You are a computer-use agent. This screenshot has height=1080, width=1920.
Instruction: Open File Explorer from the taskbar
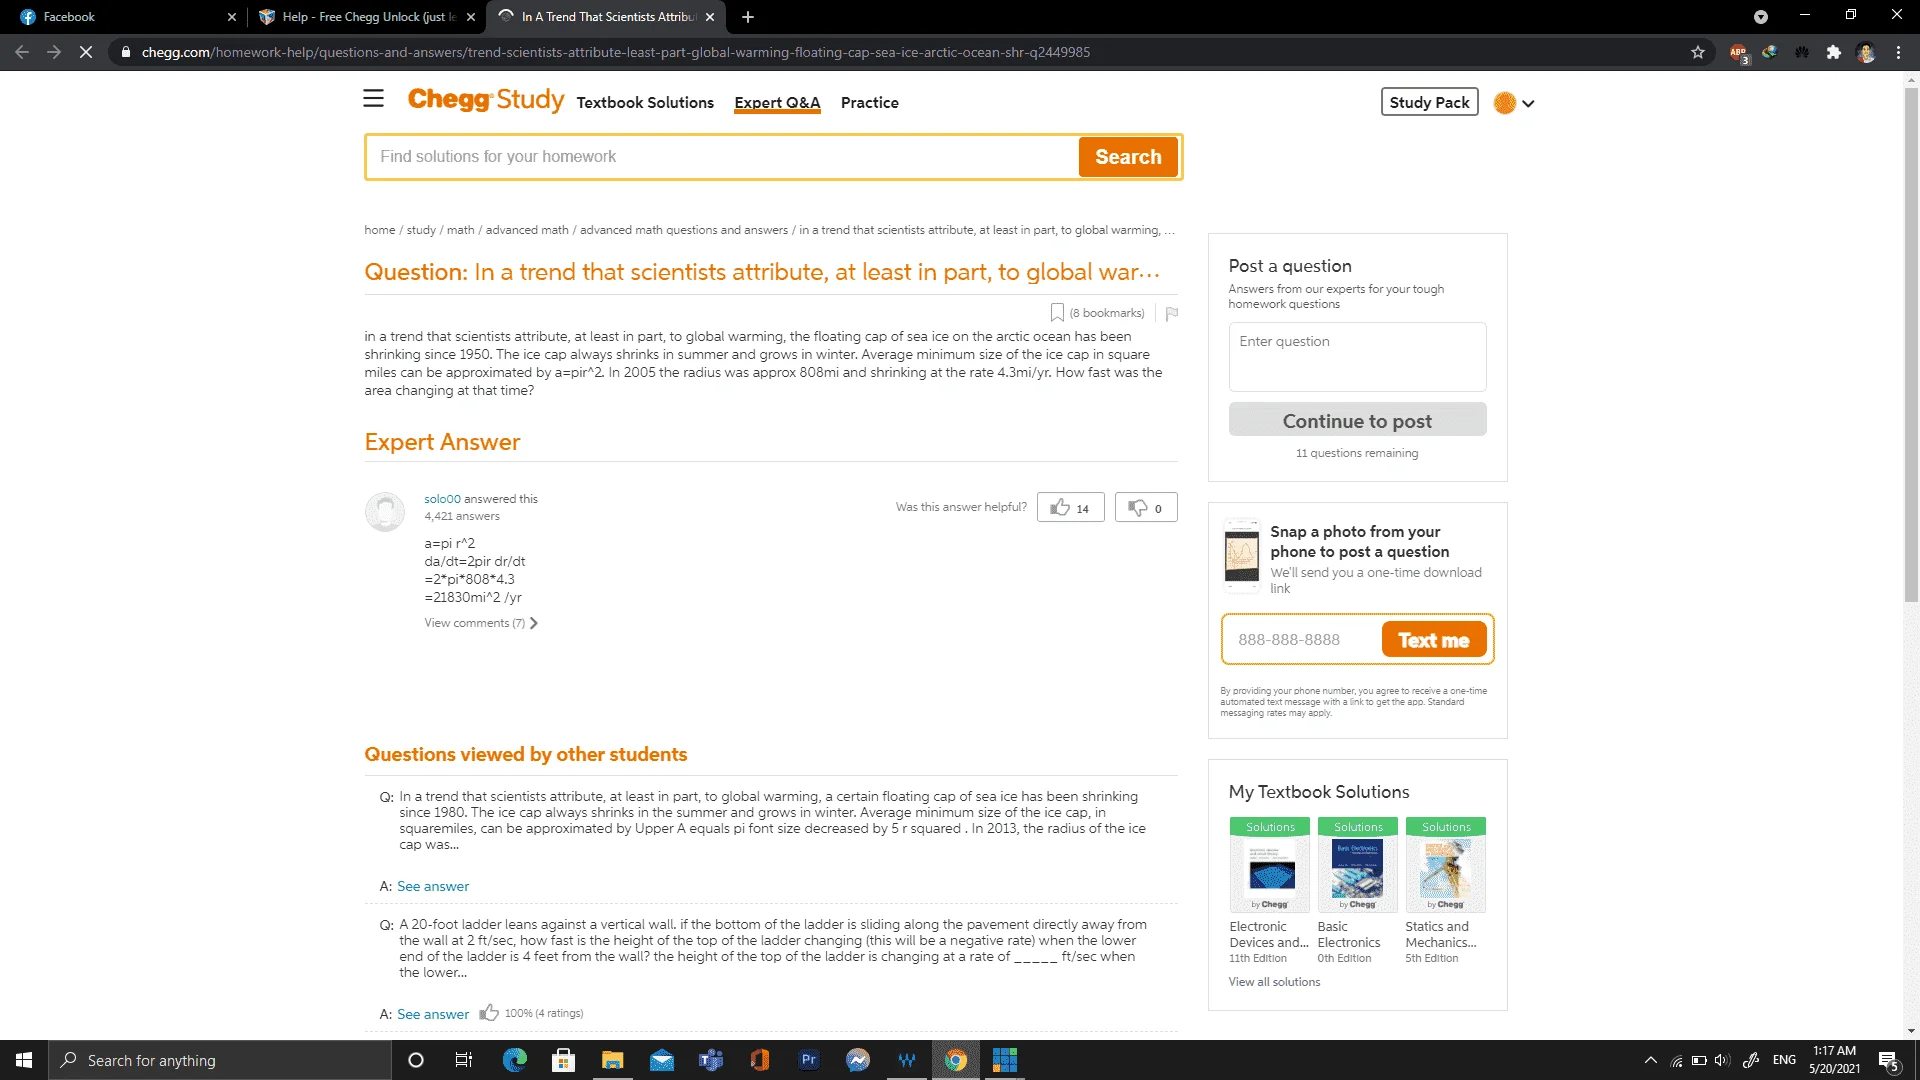tap(612, 1060)
